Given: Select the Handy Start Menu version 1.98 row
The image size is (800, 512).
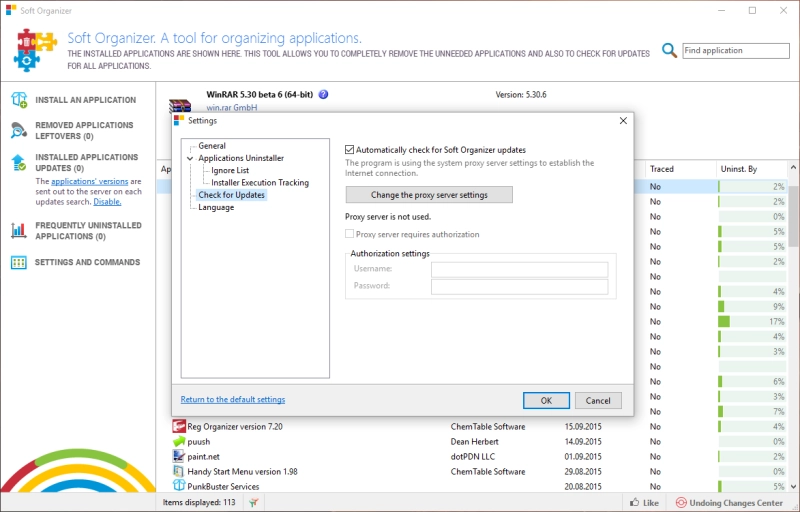Looking at the screenshot, I should click(472, 471).
